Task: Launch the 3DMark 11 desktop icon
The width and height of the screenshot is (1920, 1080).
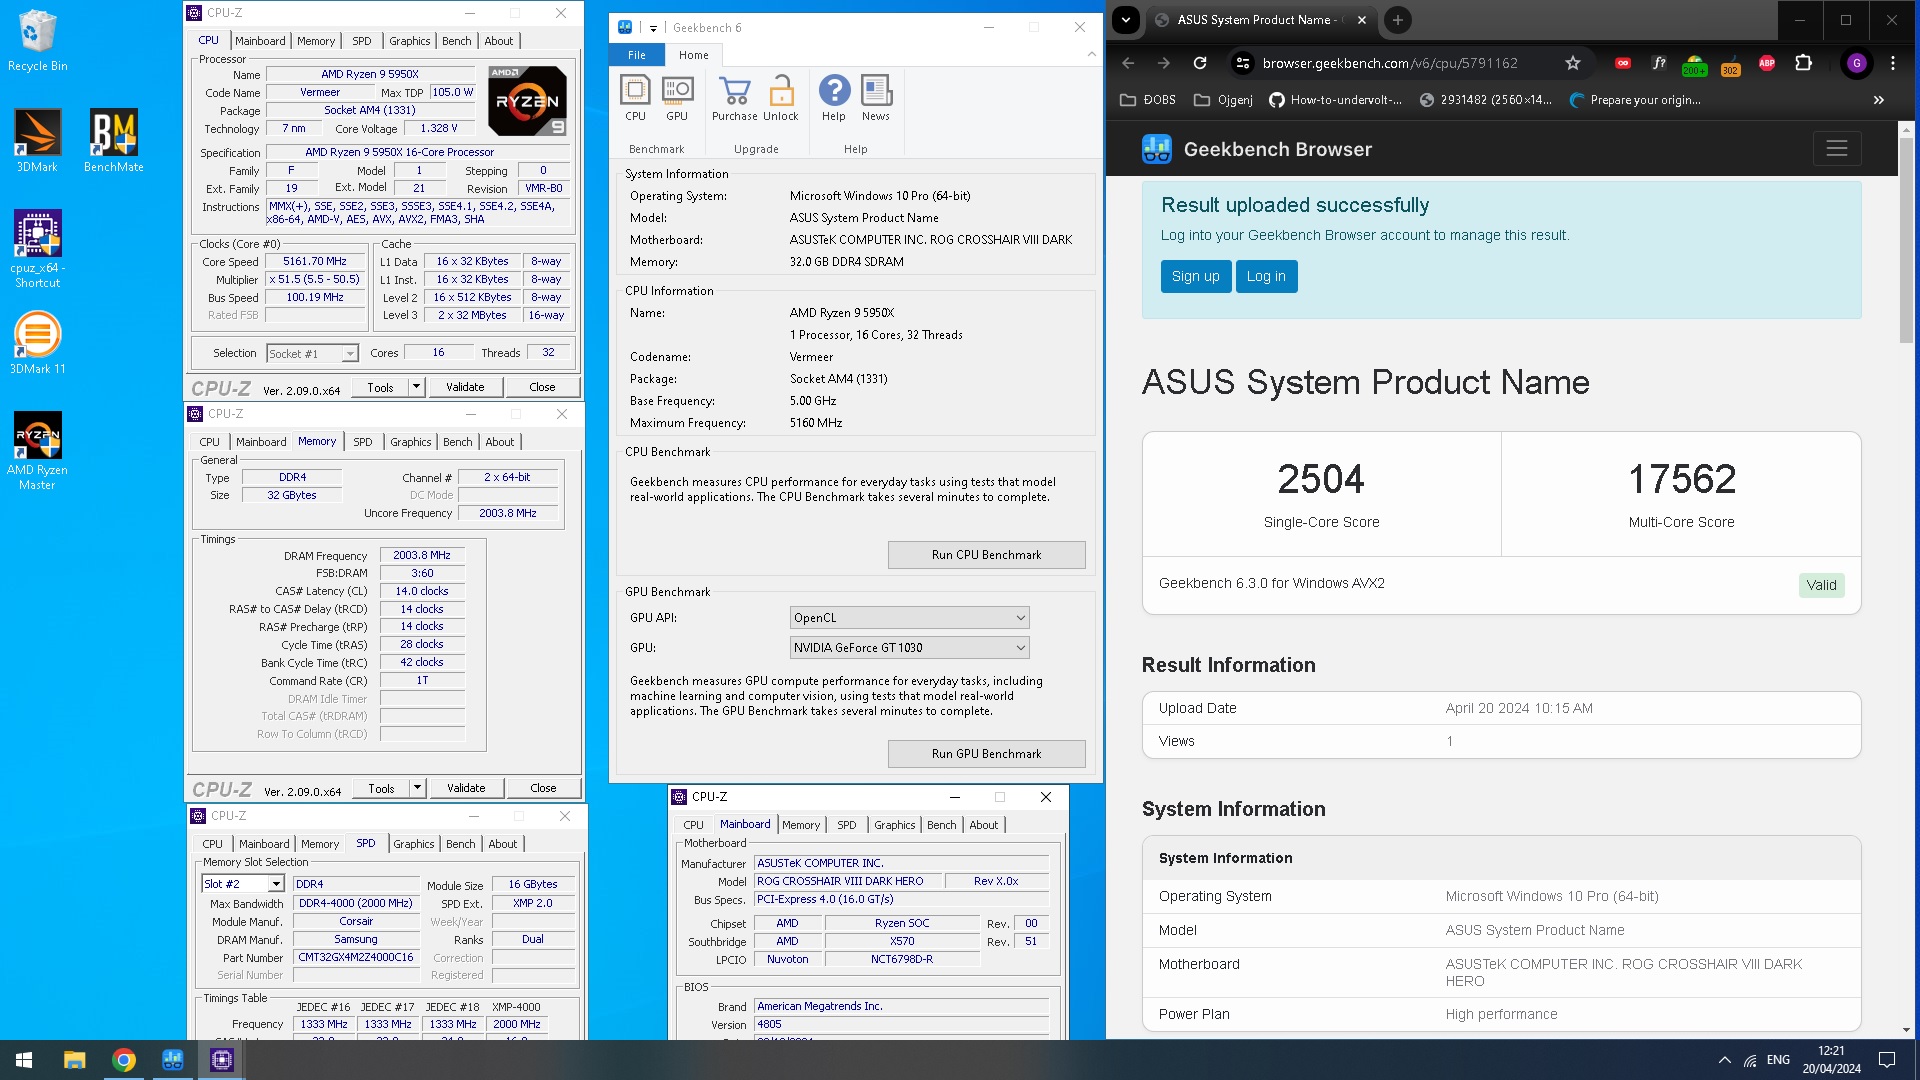Action: [x=37, y=343]
